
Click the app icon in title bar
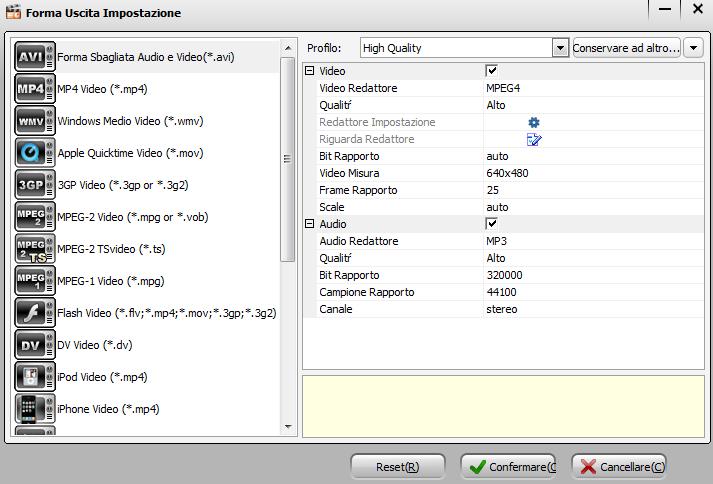[13, 12]
